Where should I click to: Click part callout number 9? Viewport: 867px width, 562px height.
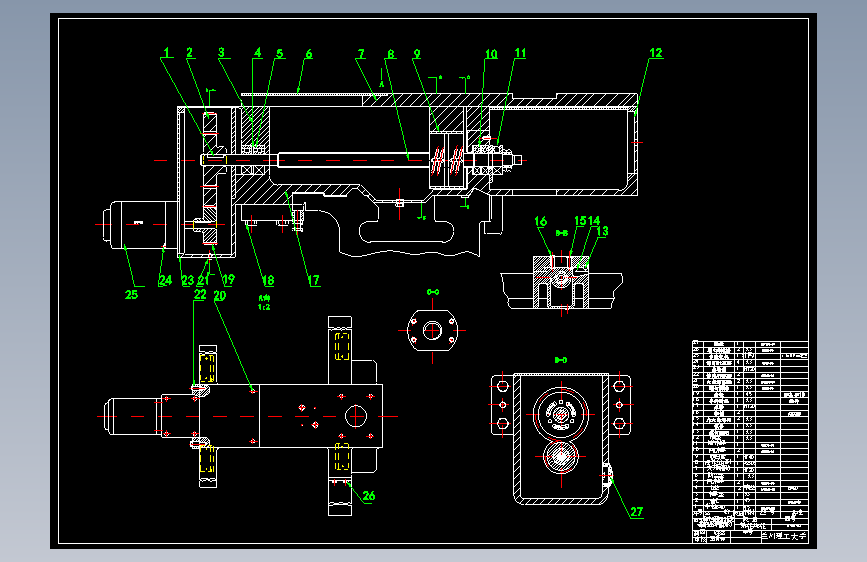[417, 54]
